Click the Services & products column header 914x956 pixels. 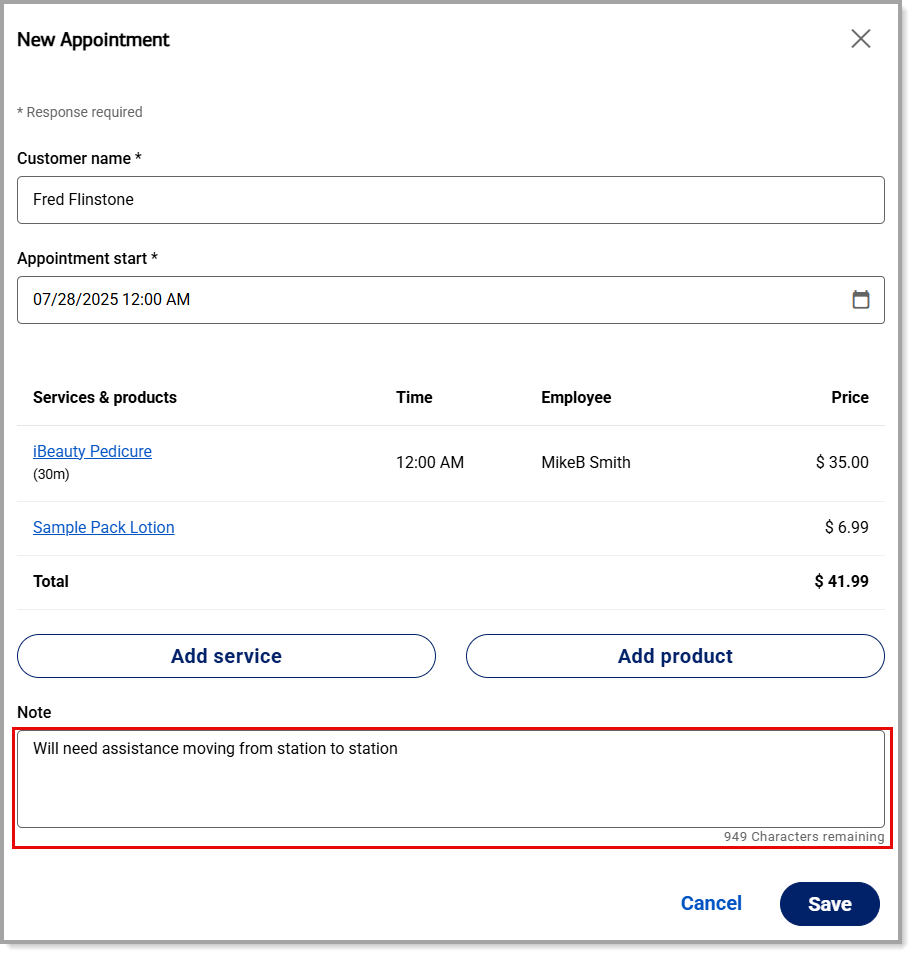pos(105,398)
